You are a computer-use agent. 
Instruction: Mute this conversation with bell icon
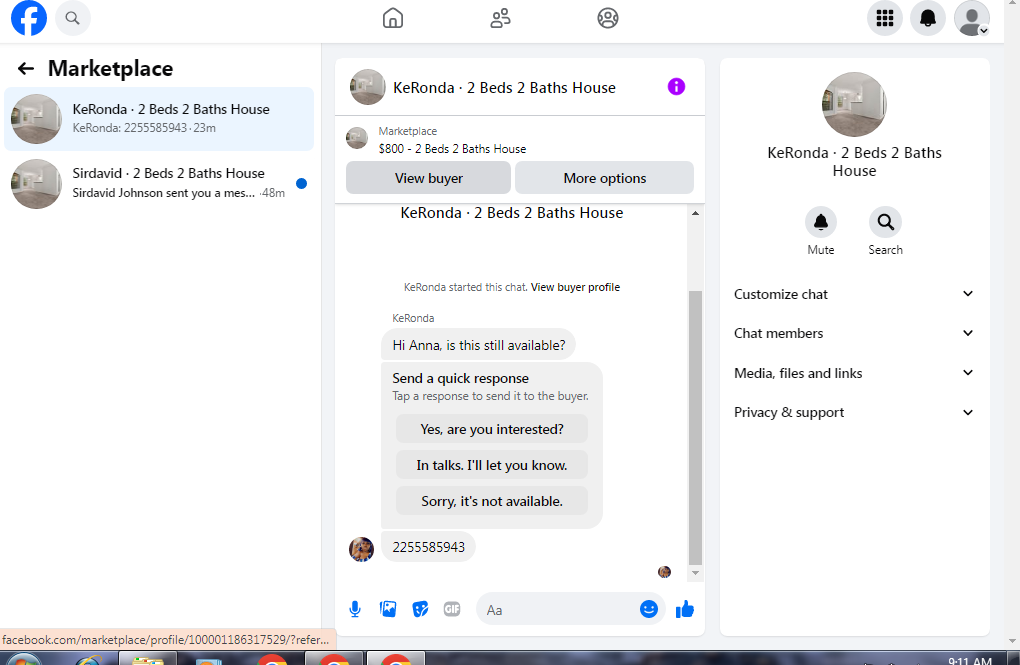coord(821,223)
